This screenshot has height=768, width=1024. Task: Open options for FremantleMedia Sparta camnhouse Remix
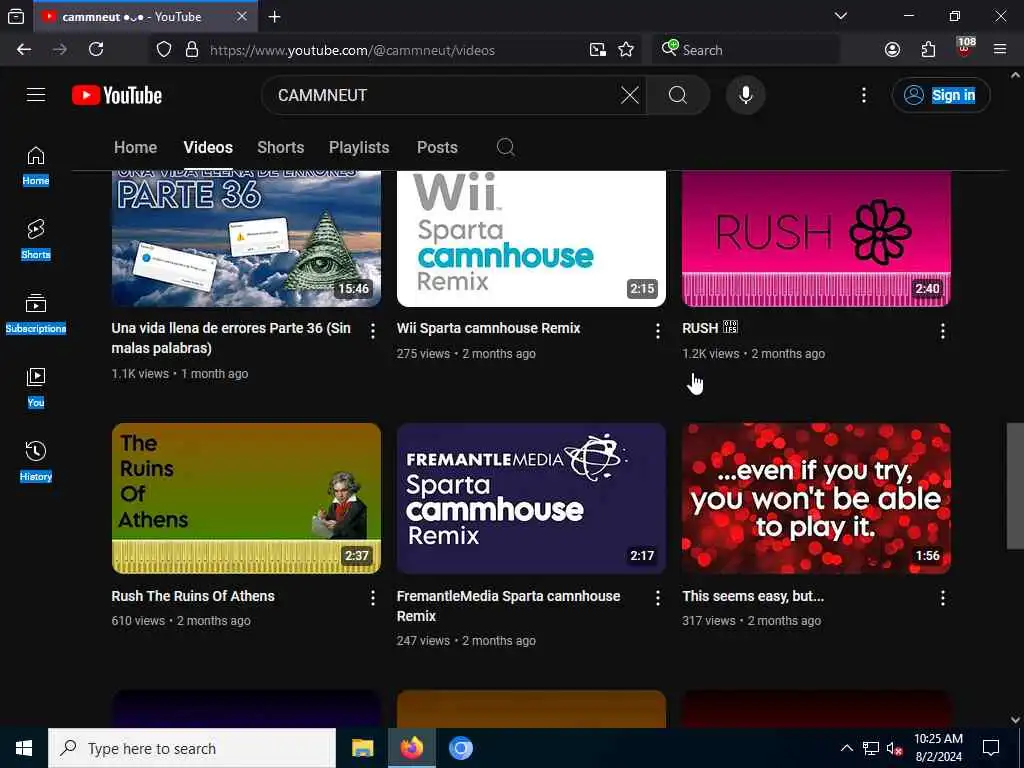[x=658, y=598]
